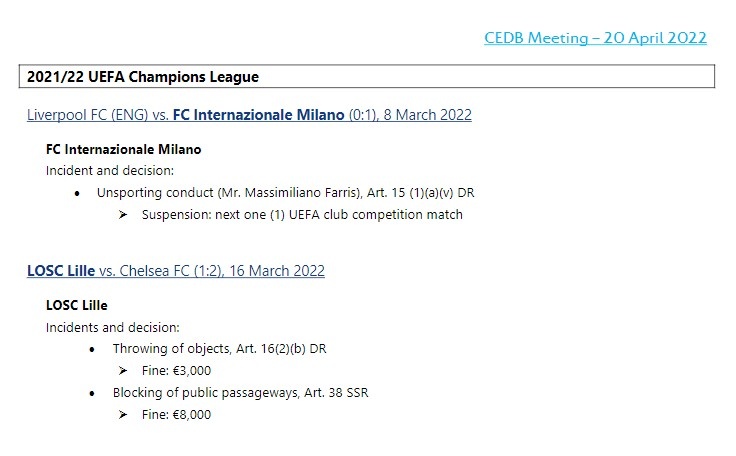
Task: Click the "Incident and decision:" label
Action: coord(110,170)
